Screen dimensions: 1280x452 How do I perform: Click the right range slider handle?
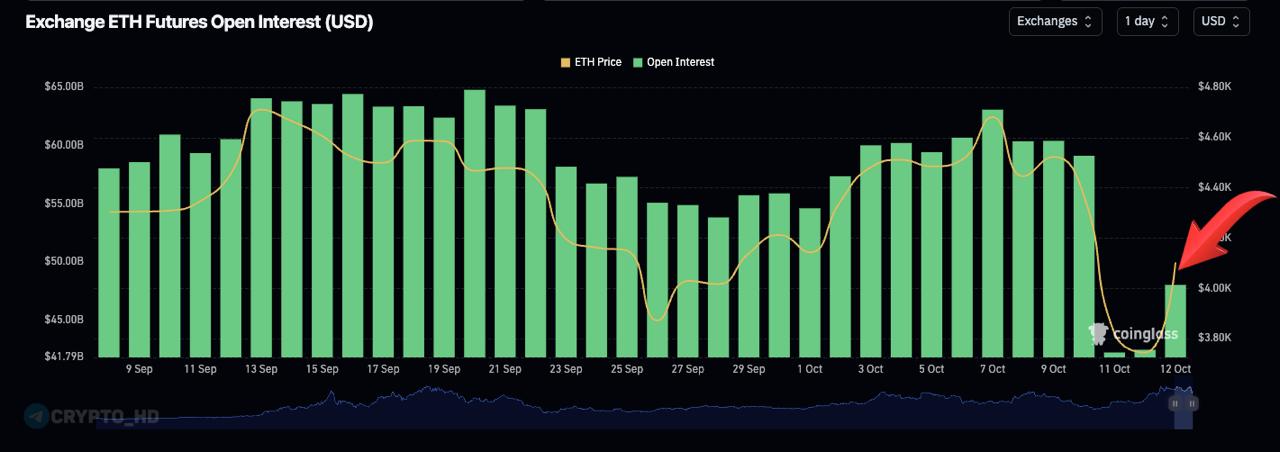click(x=1191, y=403)
